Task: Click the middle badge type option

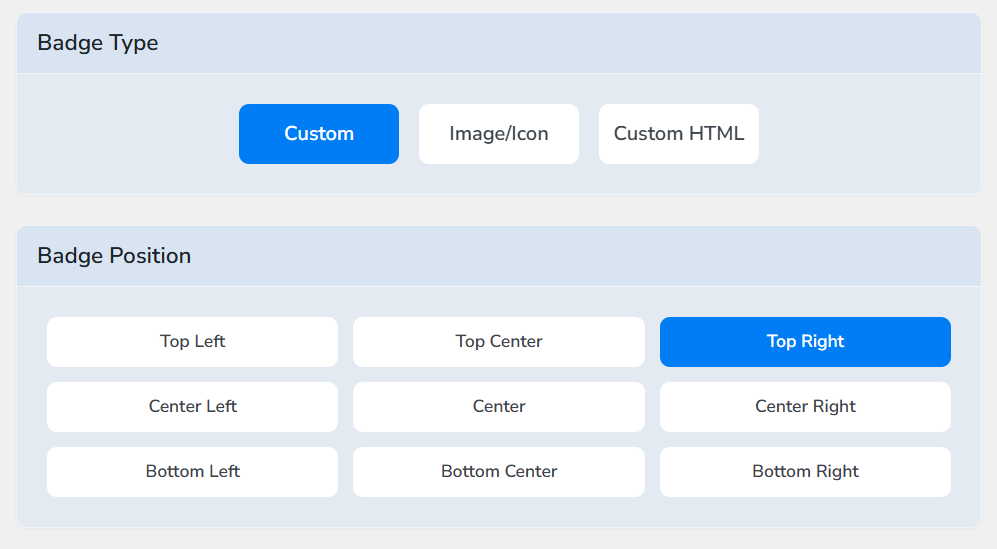Action: click(498, 134)
